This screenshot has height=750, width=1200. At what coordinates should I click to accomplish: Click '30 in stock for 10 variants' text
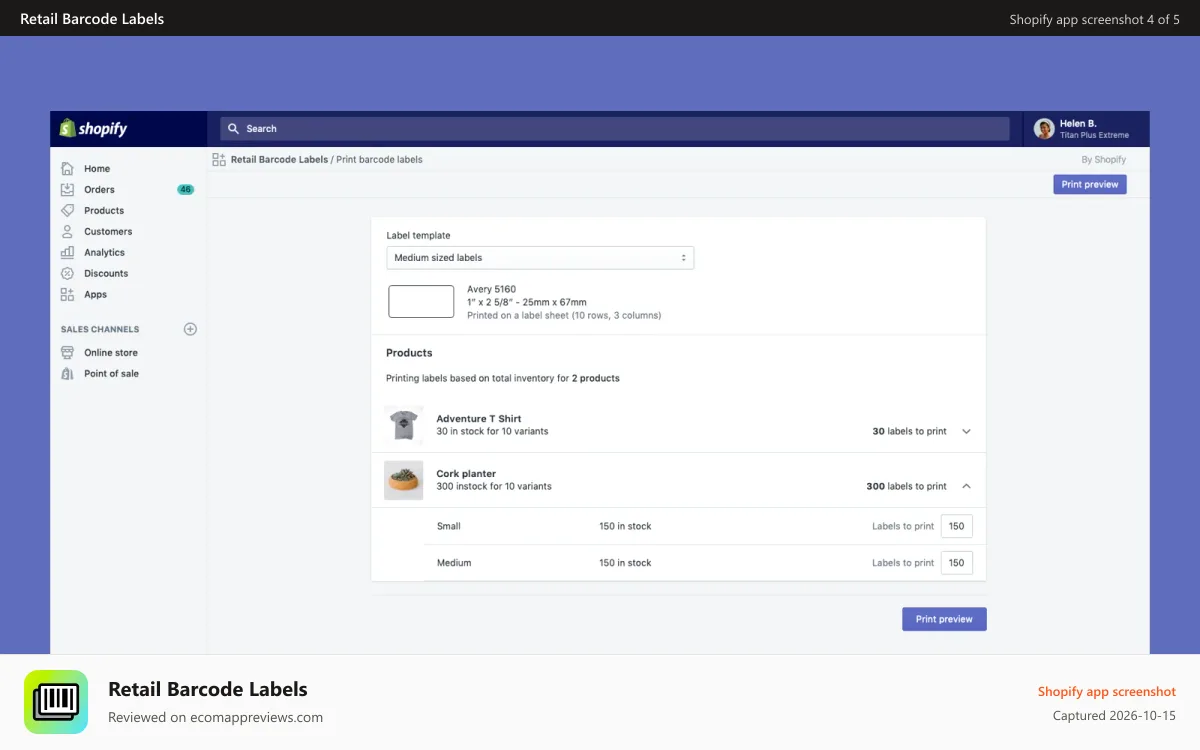tap(492, 431)
